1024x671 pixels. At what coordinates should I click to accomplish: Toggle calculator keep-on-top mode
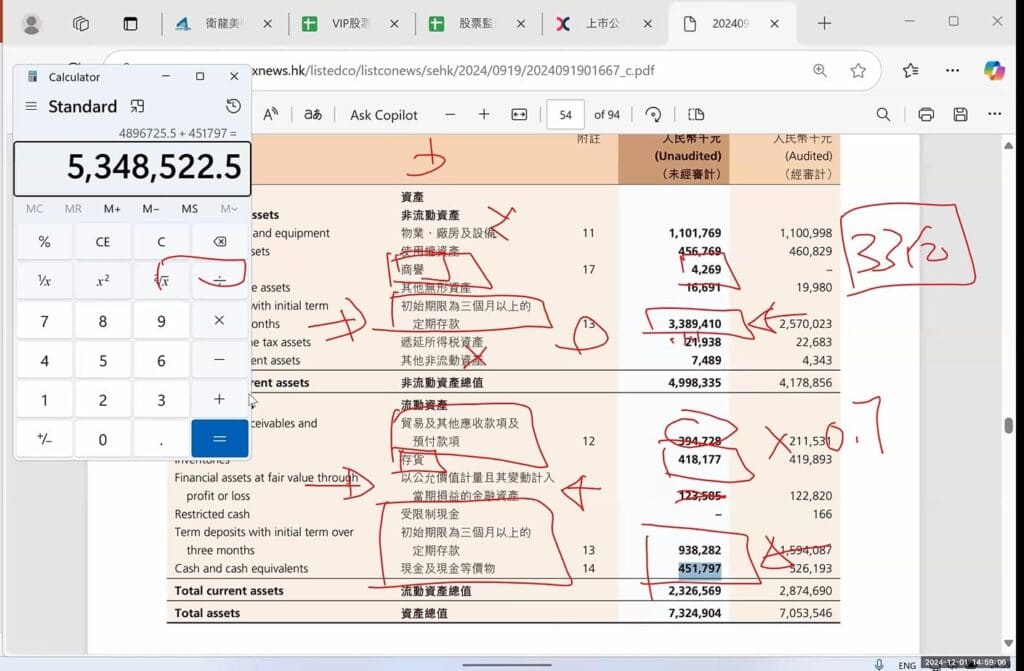point(138,106)
